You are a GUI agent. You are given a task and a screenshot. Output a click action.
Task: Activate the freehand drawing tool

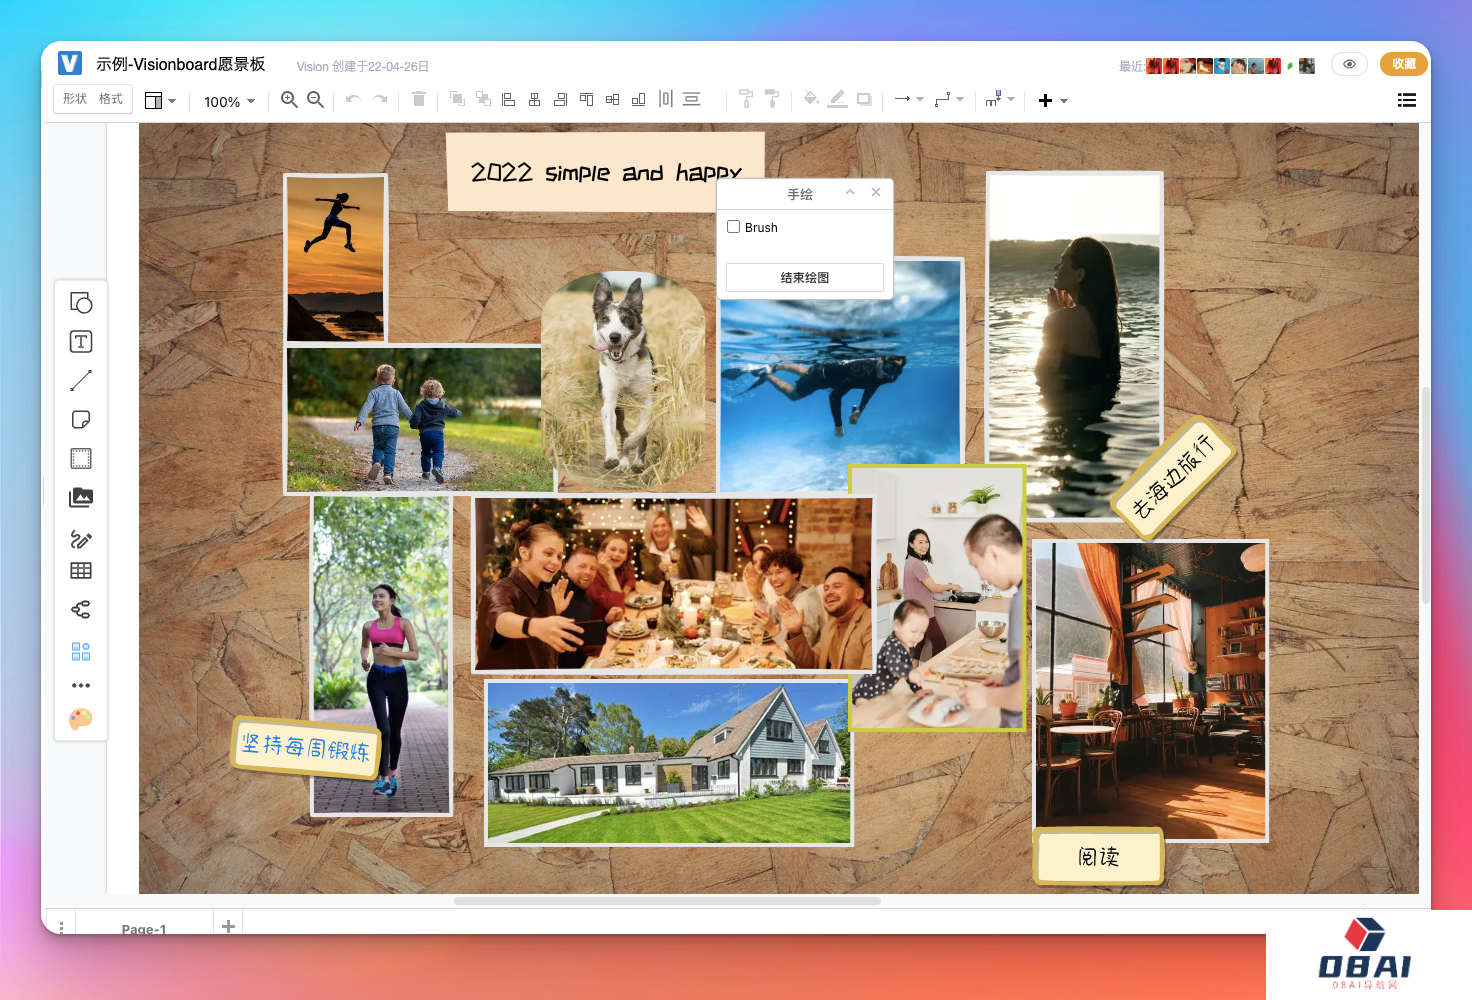point(81,540)
